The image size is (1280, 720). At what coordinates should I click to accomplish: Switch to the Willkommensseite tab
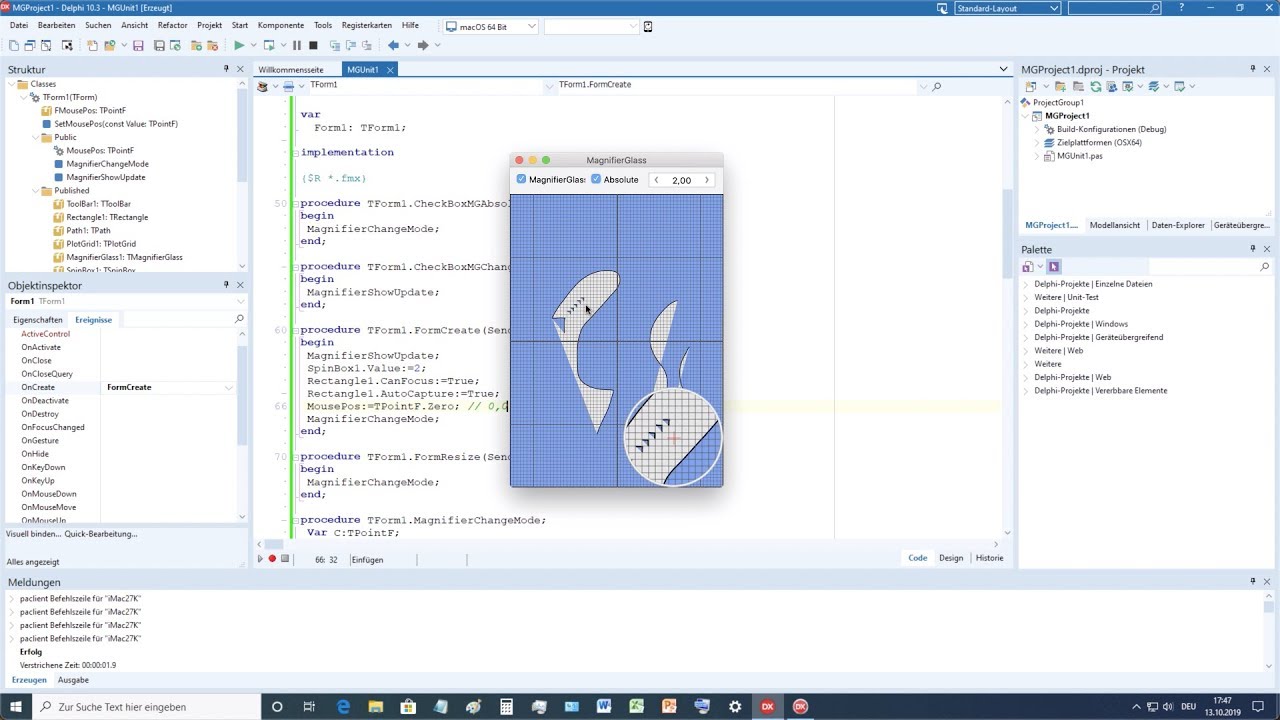[x=291, y=70]
